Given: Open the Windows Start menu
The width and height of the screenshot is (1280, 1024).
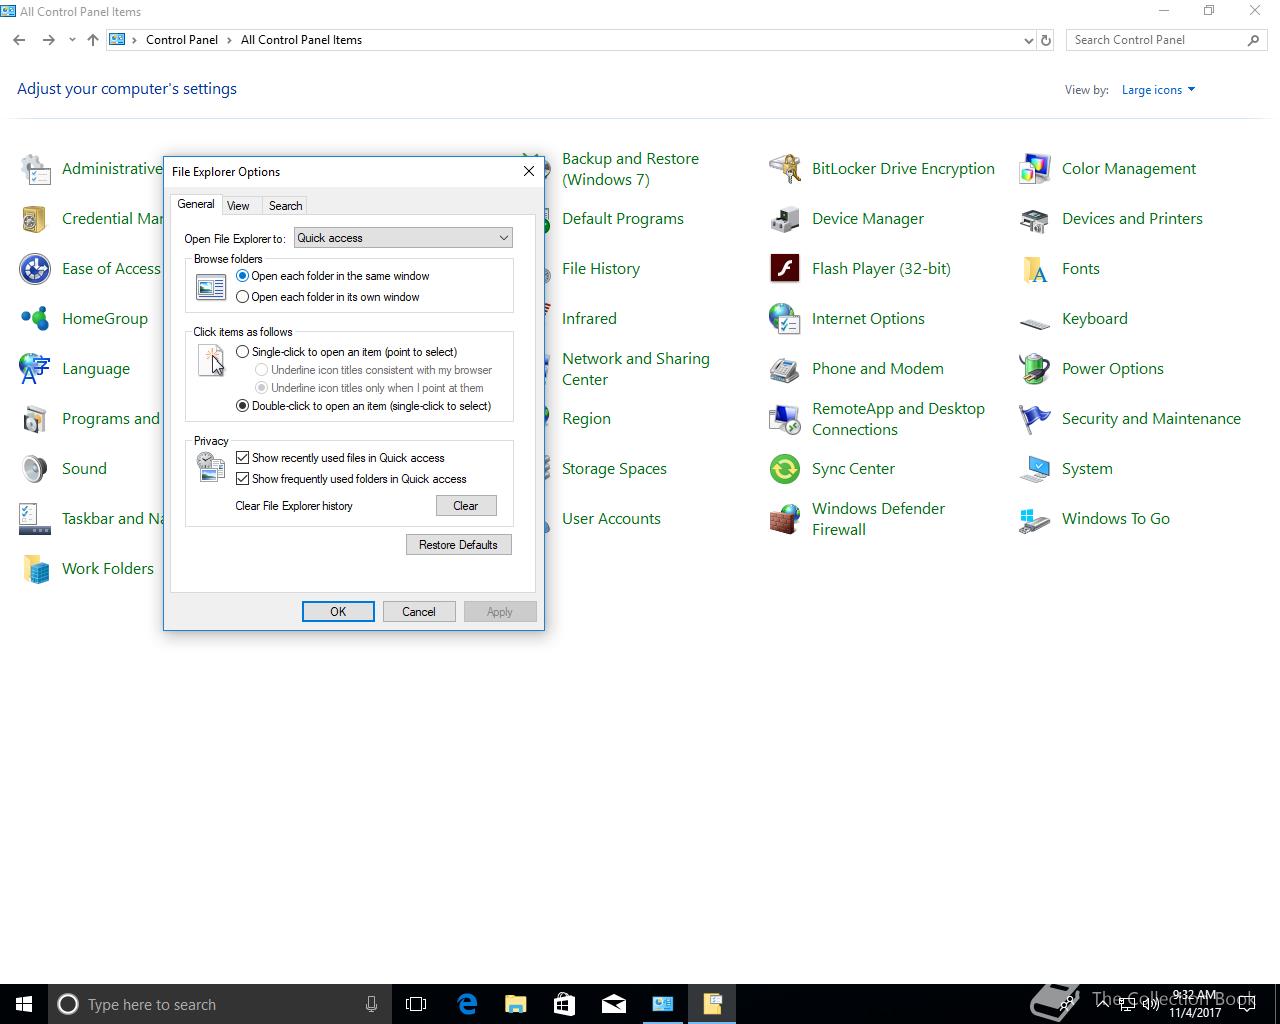Looking at the screenshot, I should tap(24, 1004).
